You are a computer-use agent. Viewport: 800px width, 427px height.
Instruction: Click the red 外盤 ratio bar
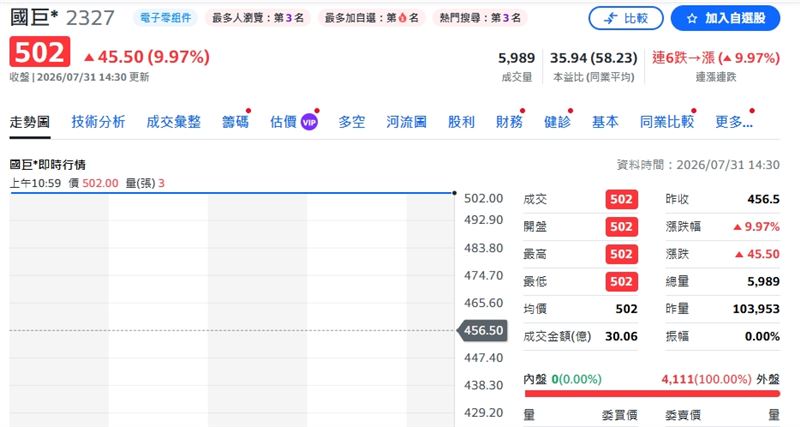point(652,393)
